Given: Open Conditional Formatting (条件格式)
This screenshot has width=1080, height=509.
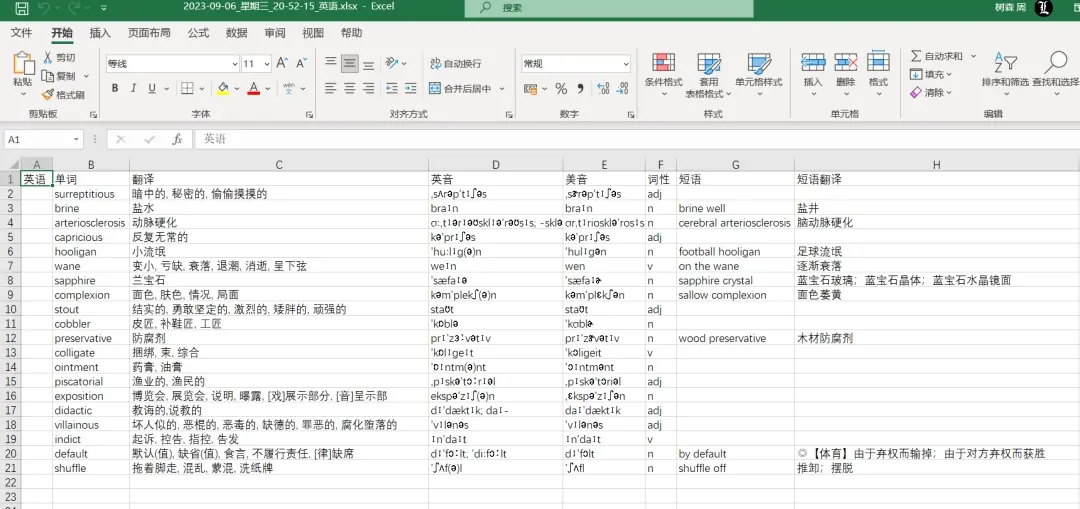Looking at the screenshot, I should pyautogui.click(x=663, y=74).
